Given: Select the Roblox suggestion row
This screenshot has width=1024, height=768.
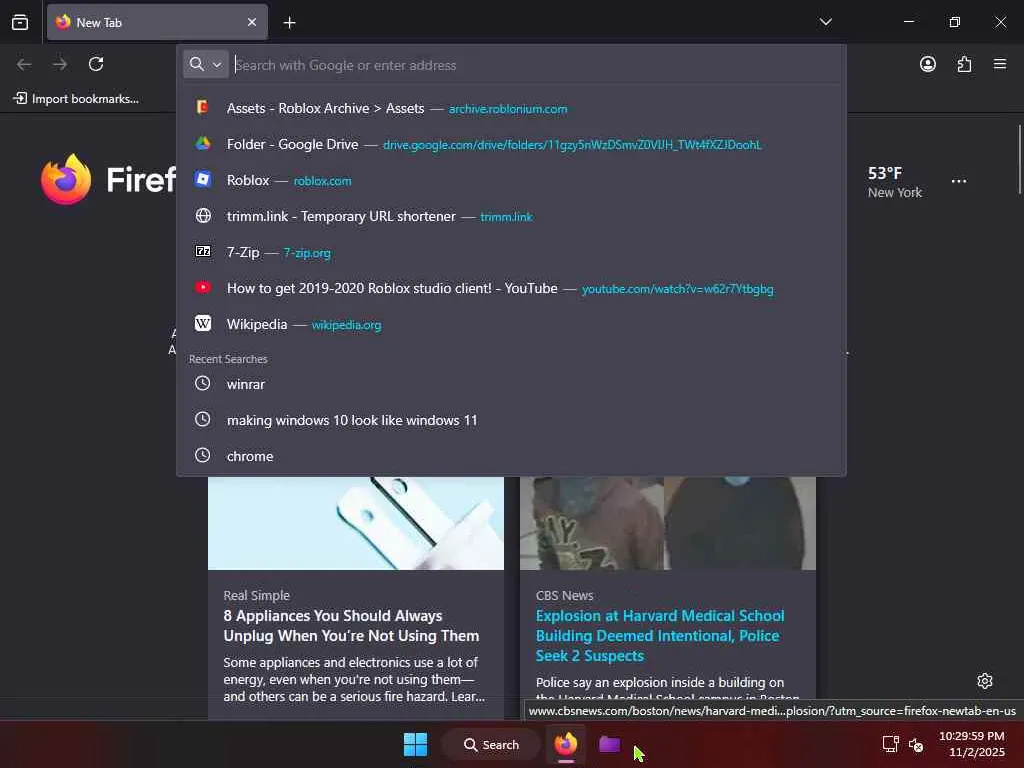Looking at the screenshot, I should point(511,180).
